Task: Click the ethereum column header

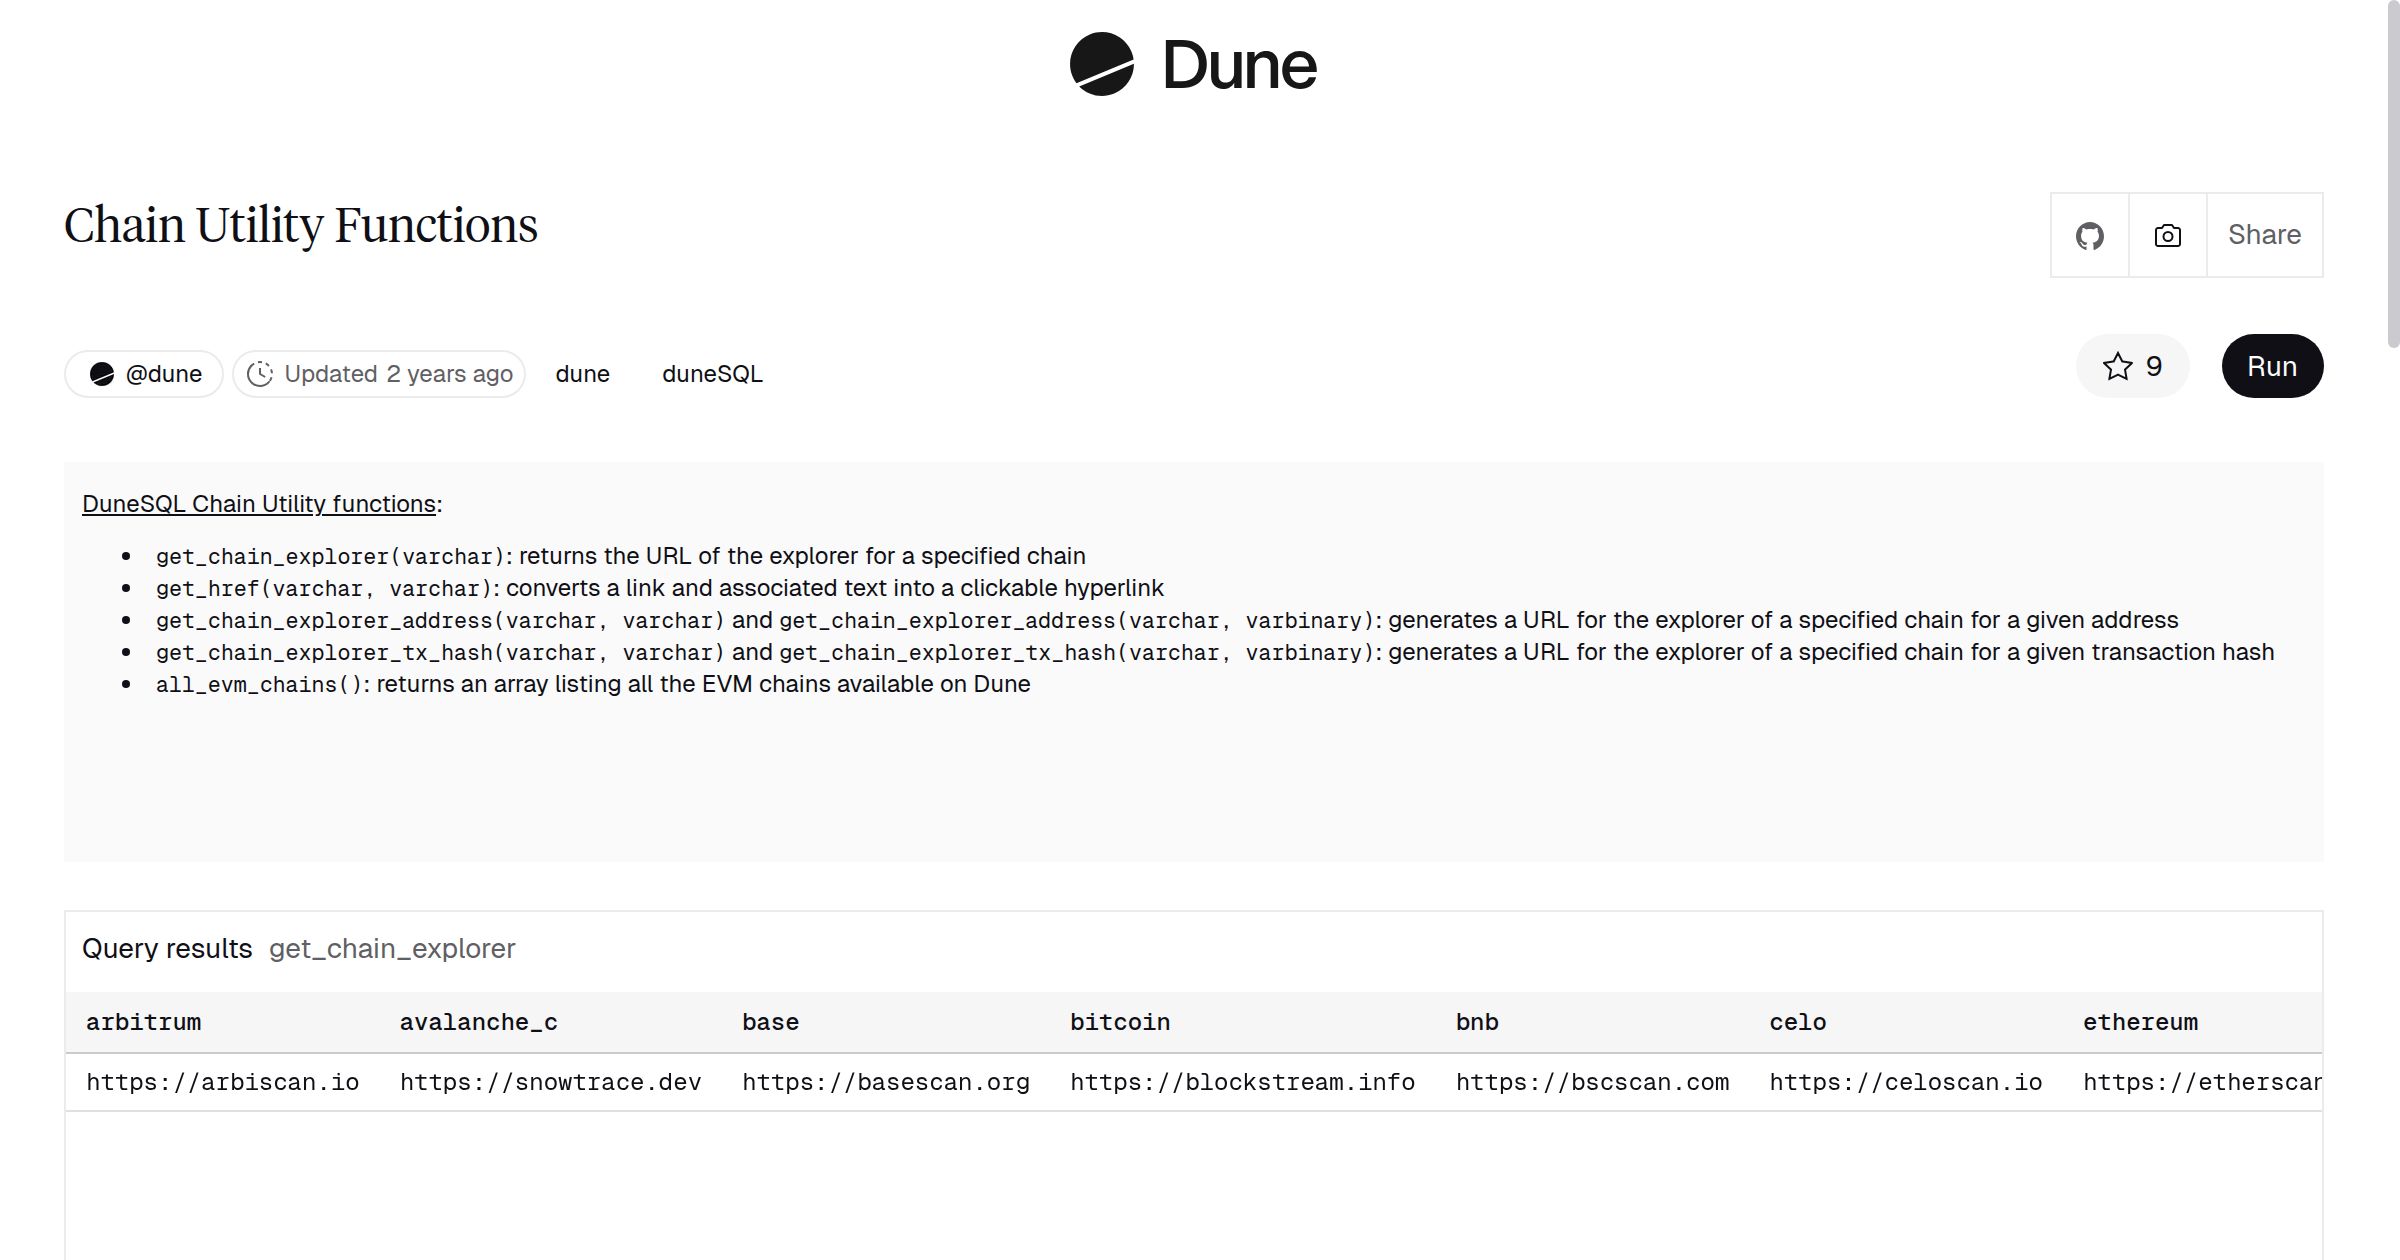Action: (2139, 1022)
